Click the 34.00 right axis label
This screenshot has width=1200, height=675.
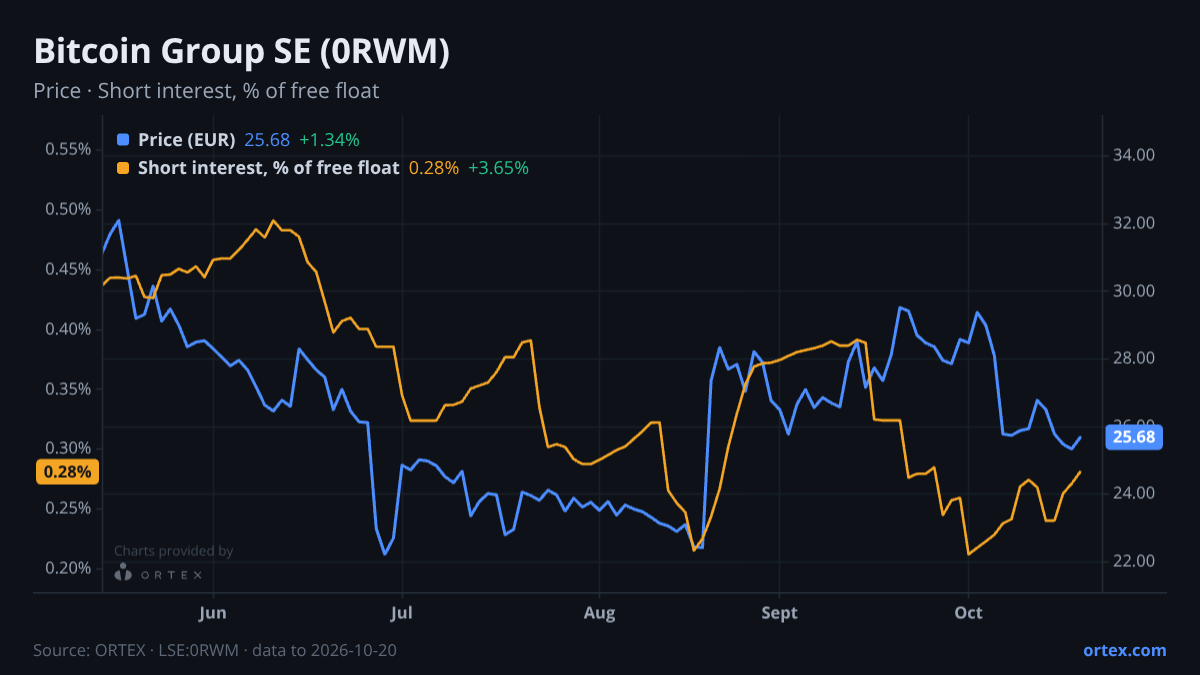1134,155
